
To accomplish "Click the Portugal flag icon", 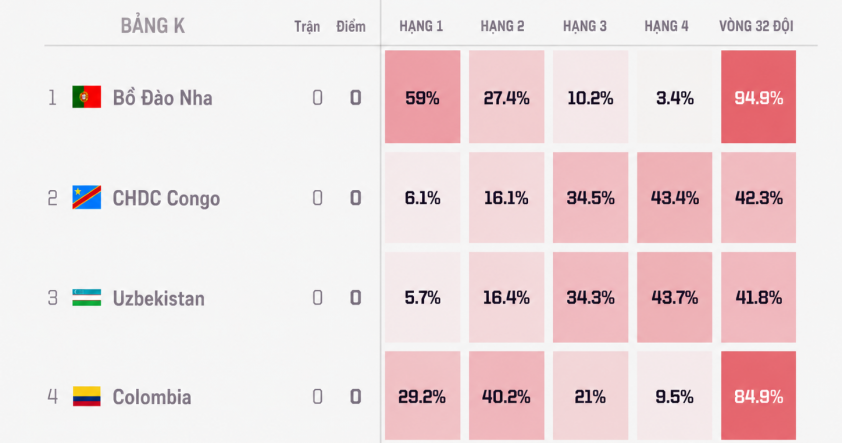I will click(86, 97).
